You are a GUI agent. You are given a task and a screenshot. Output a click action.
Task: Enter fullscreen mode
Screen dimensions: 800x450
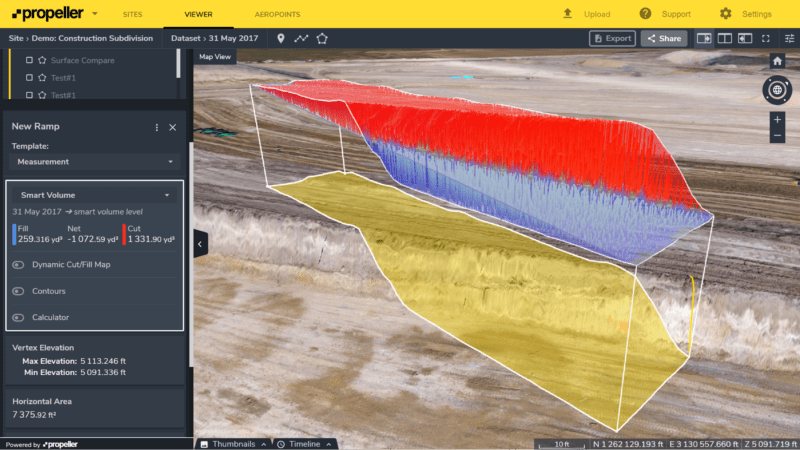pos(766,38)
